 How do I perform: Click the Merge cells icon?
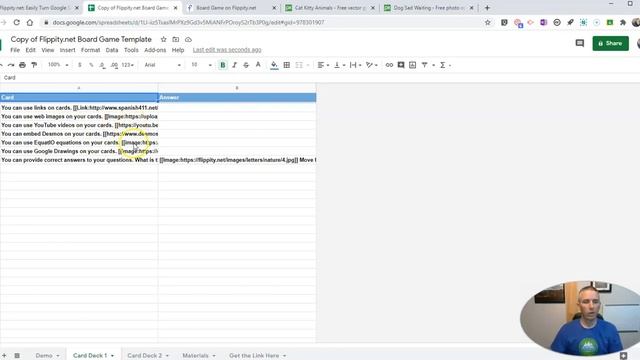click(x=299, y=65)
